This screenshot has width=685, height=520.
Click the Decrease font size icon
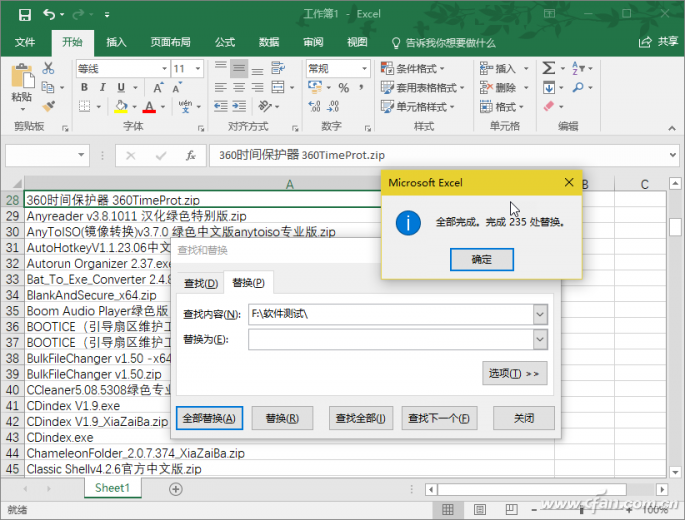(177, 87)
